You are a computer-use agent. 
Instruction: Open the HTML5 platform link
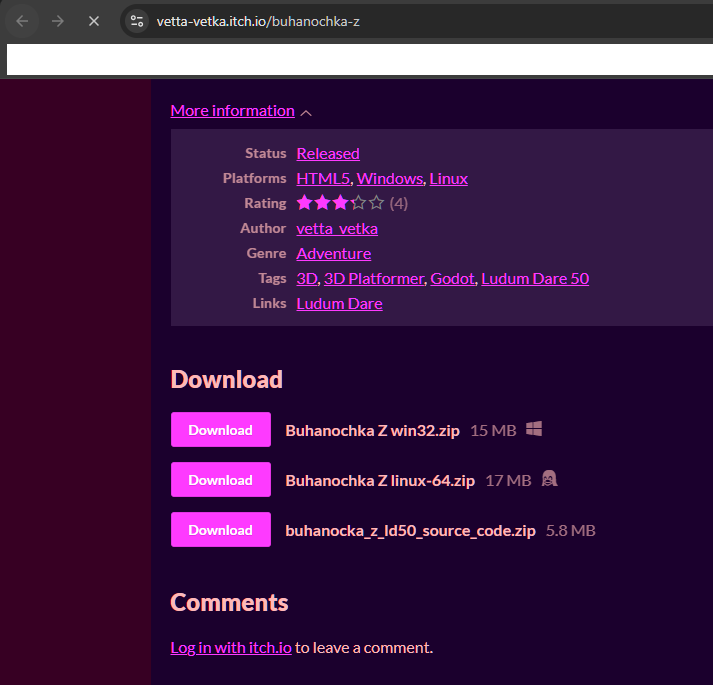click(323, 178)
